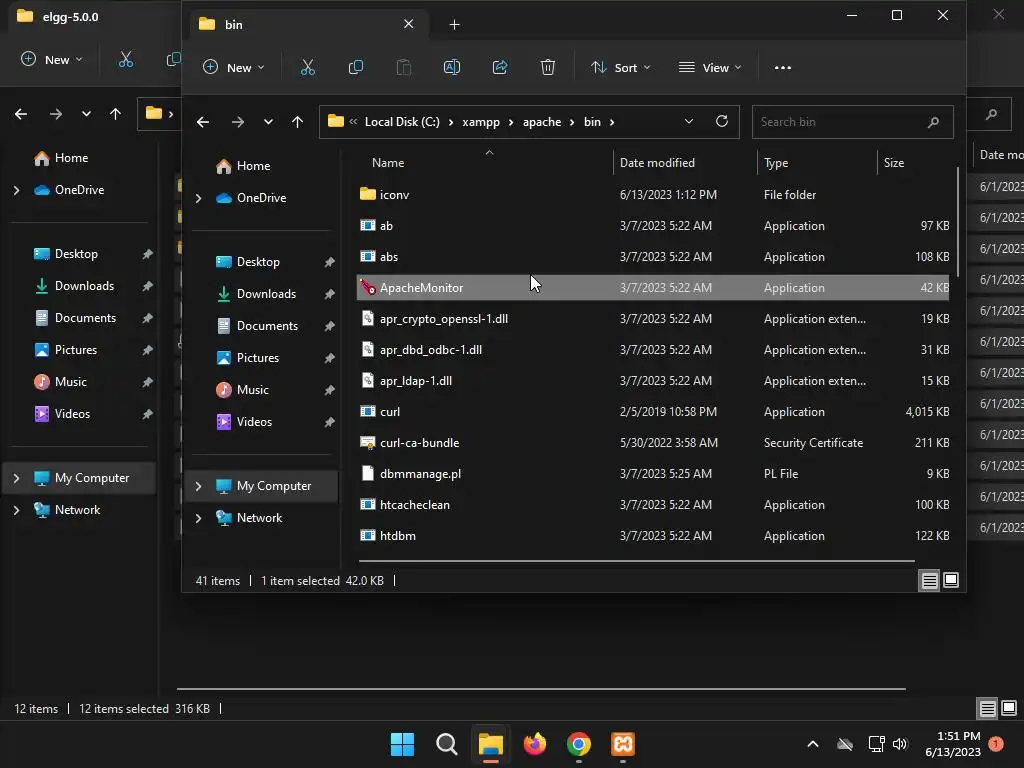Expand the address bar history dropdown
The height and width of the screenshot is (768, 1024).
pos(688,121)
